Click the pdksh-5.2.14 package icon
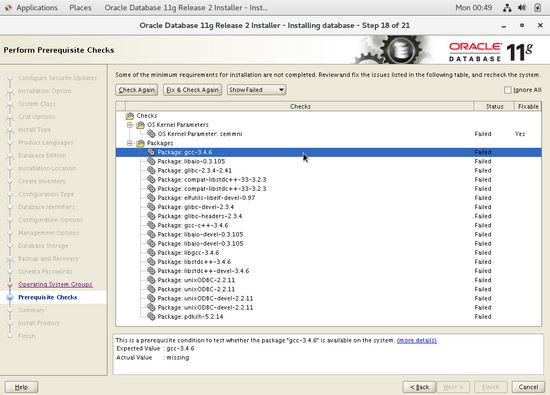The height and width of the screenshot is (395, 550). click(x=151, y=316)
